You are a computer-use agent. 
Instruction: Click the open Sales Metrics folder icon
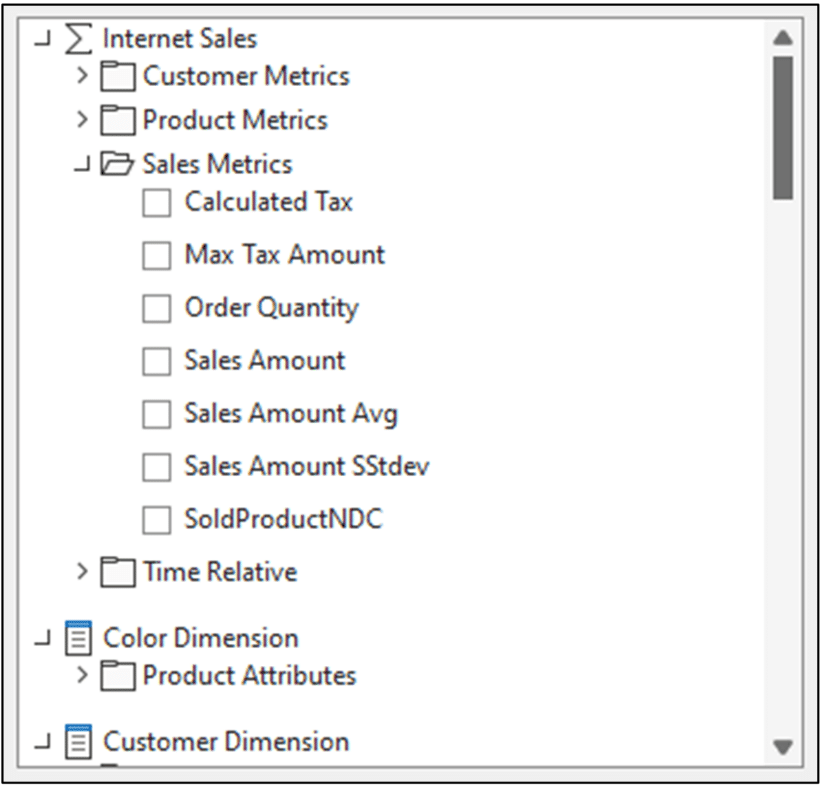(x=118, y=164)
